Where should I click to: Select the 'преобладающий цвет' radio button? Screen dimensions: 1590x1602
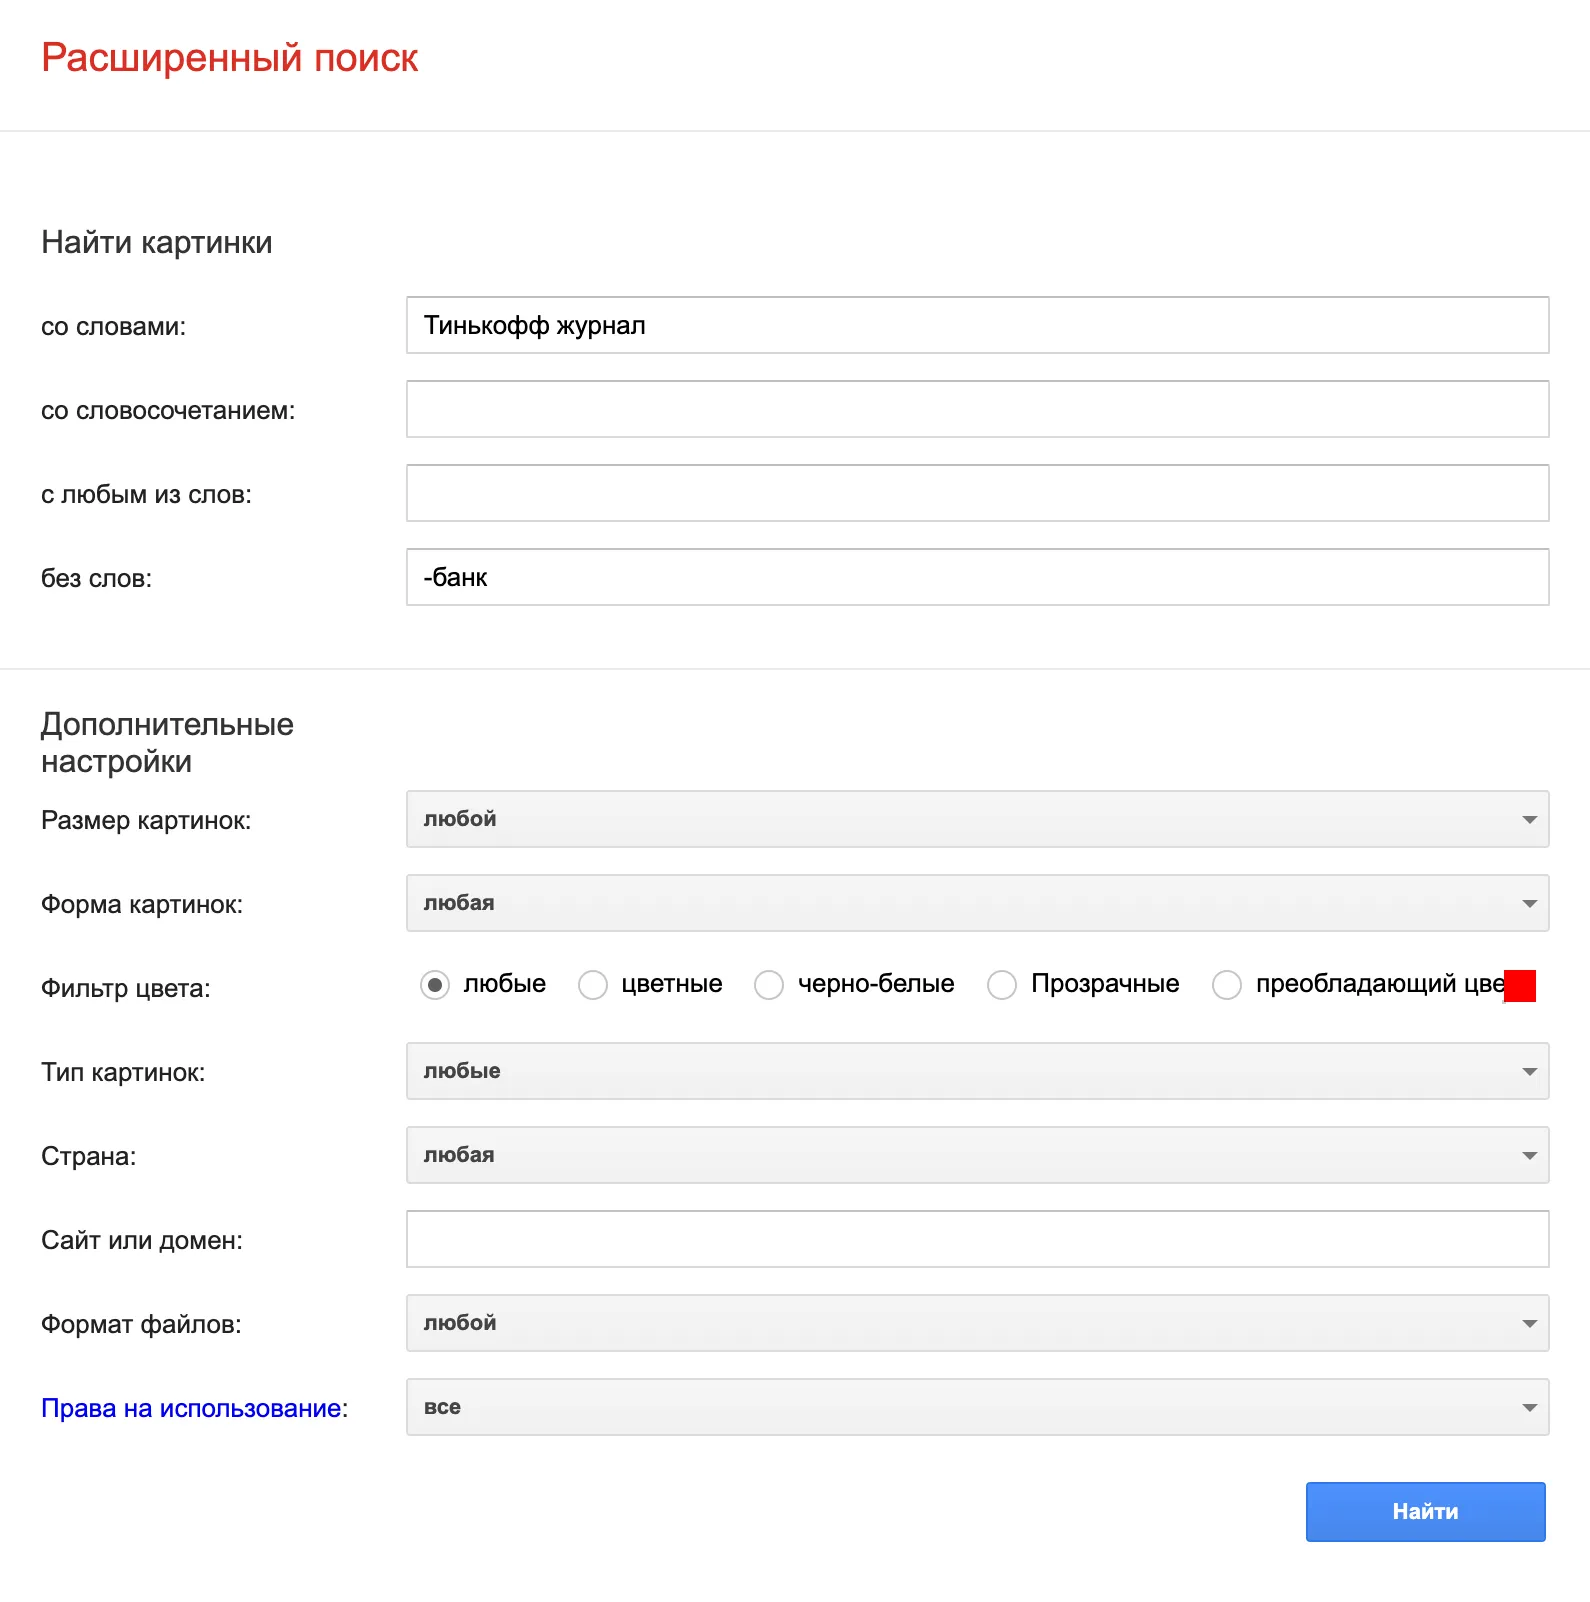(x=1227, y=985)
